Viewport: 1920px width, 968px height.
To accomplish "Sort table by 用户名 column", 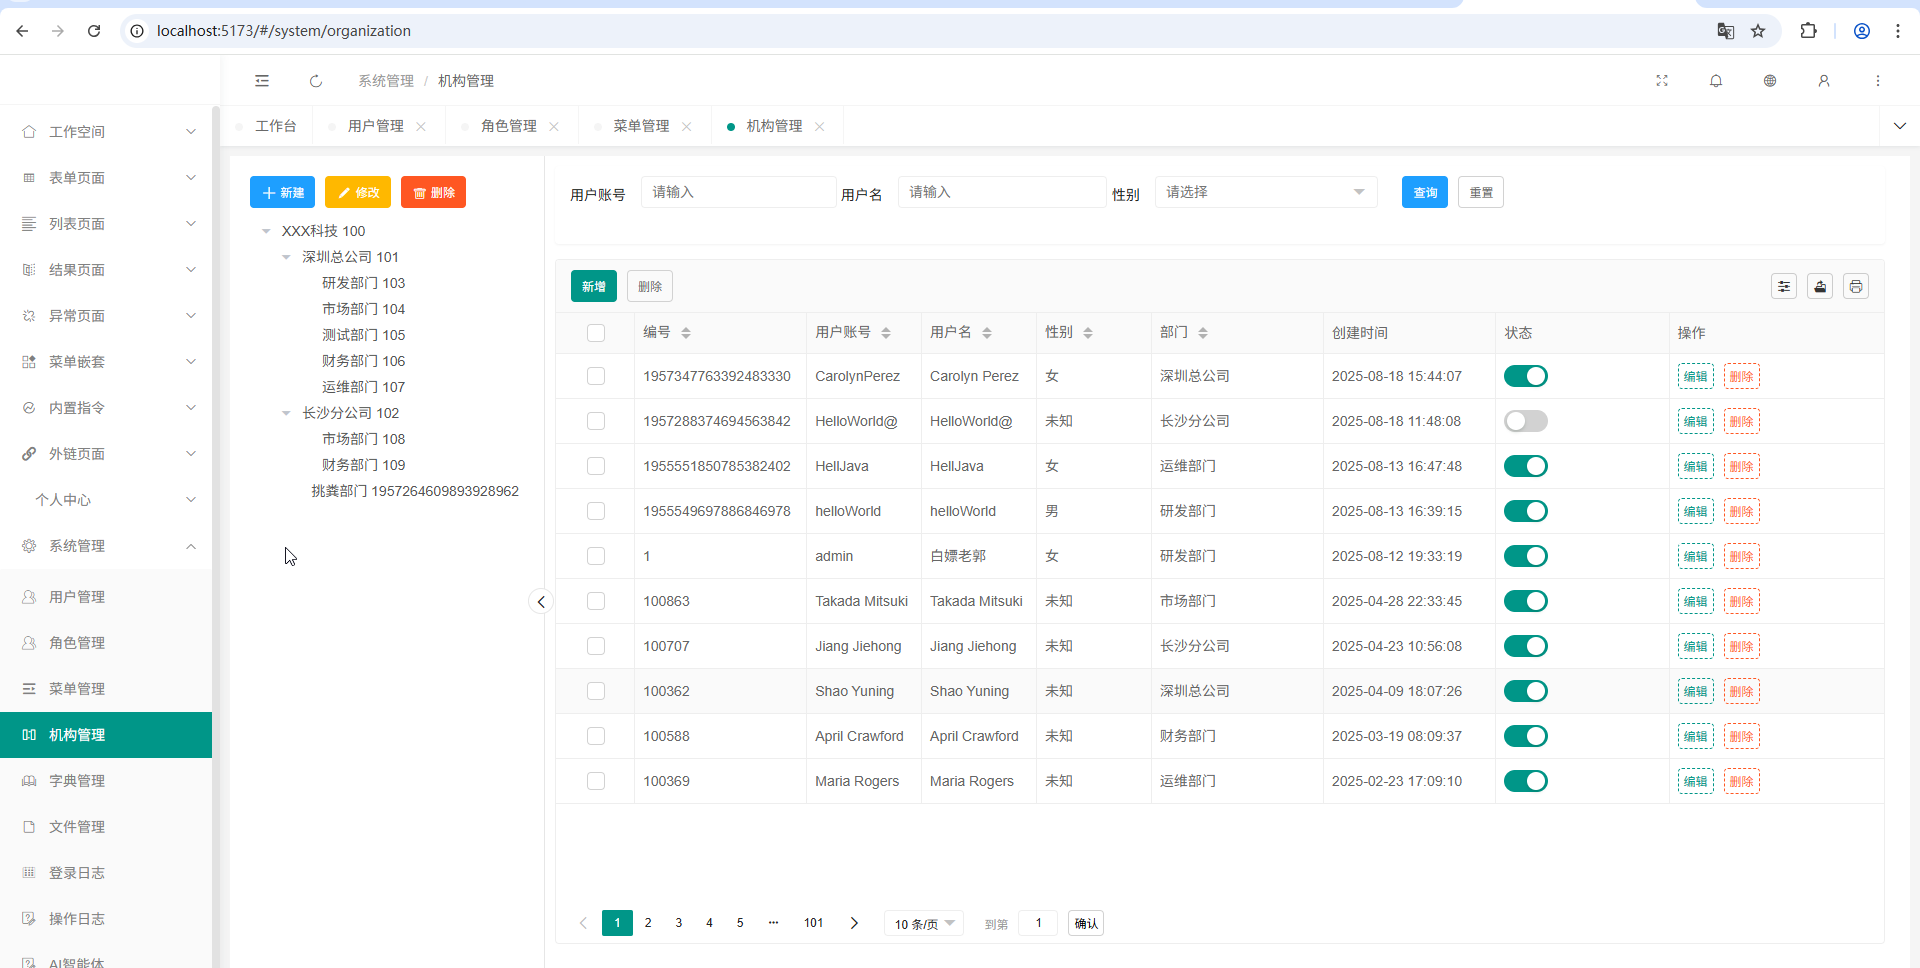I will pos(987,333).
